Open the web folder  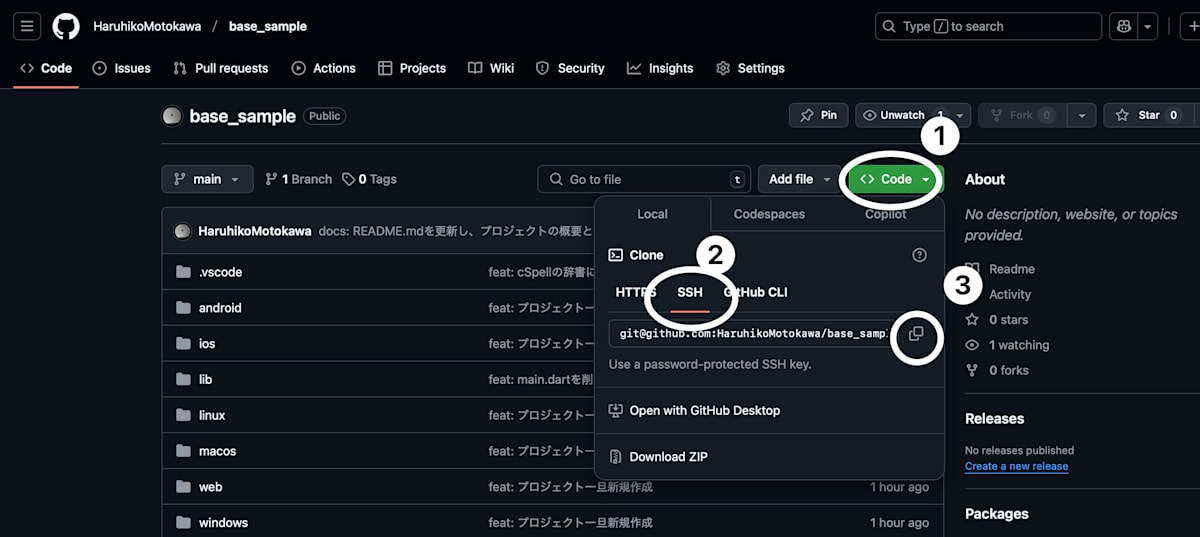coord(210,487)
